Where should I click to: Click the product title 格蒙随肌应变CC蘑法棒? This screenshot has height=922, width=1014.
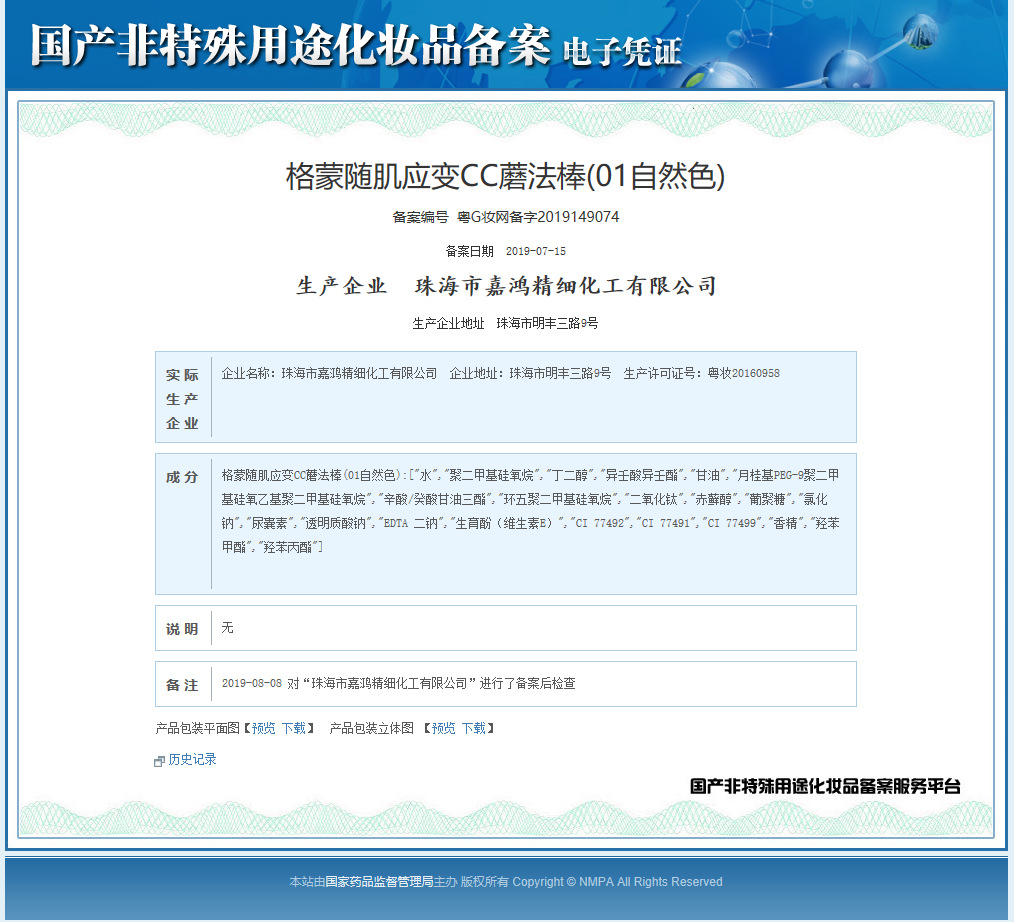pyautogui.click(x=505, y=177)
